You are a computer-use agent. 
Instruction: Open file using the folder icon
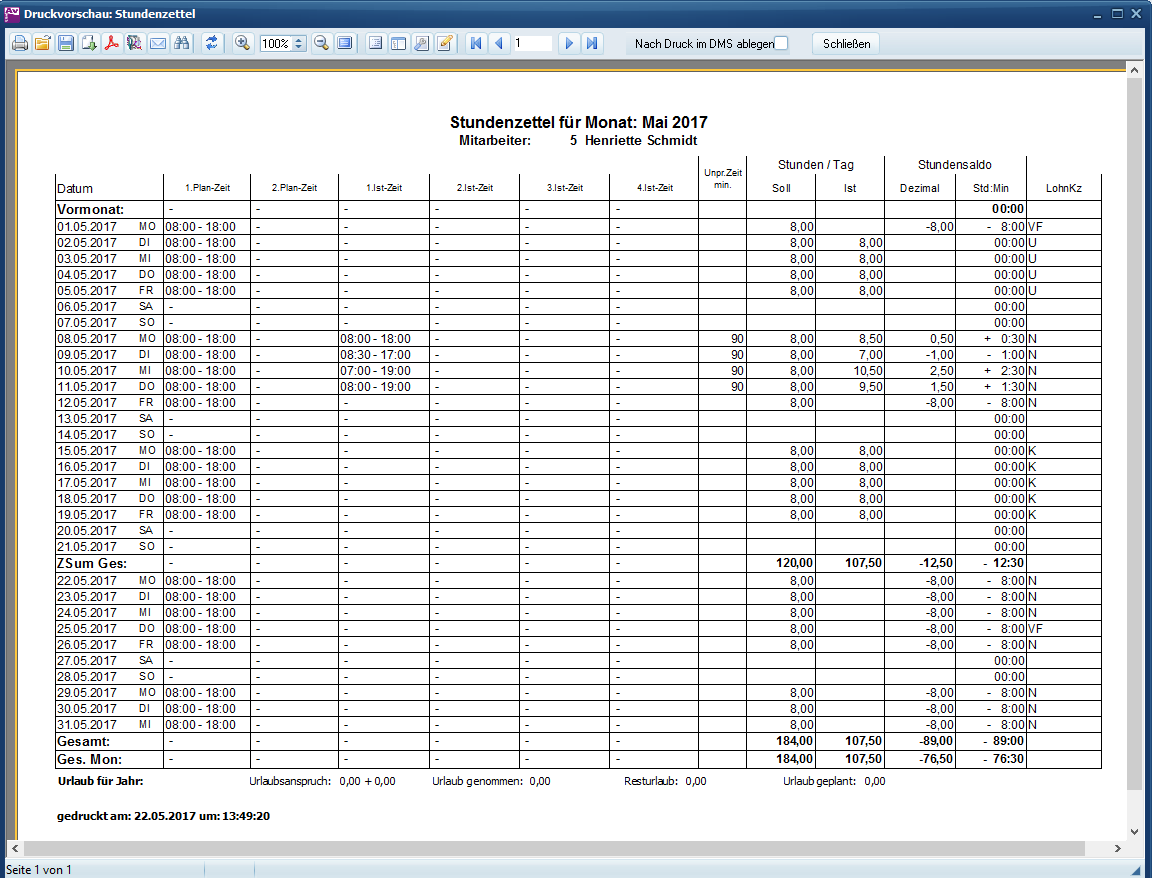pyautogui.click(x=43, y=44)
